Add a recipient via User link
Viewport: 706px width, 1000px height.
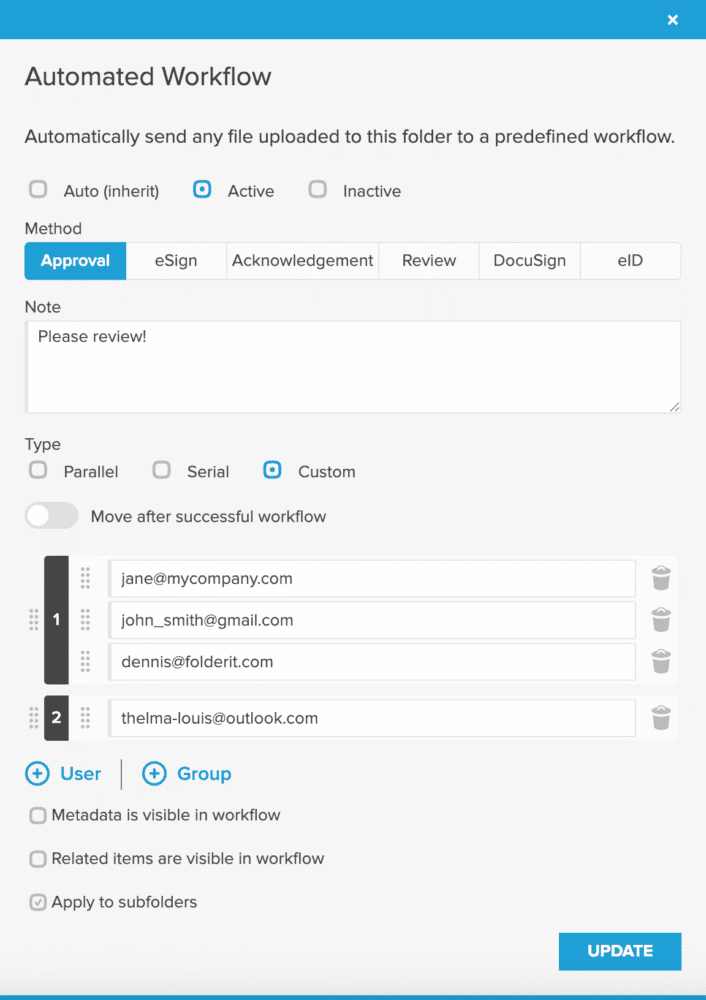pyautogui.click(x=80, y=774)
